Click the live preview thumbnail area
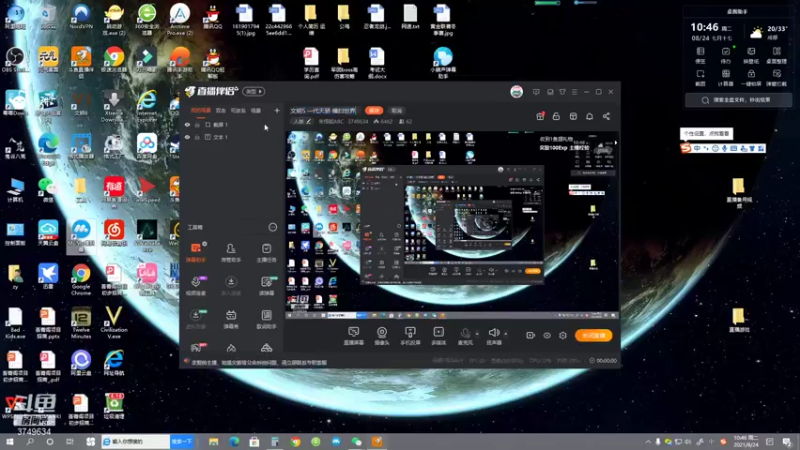800x450 pixels. pos(452,226)
